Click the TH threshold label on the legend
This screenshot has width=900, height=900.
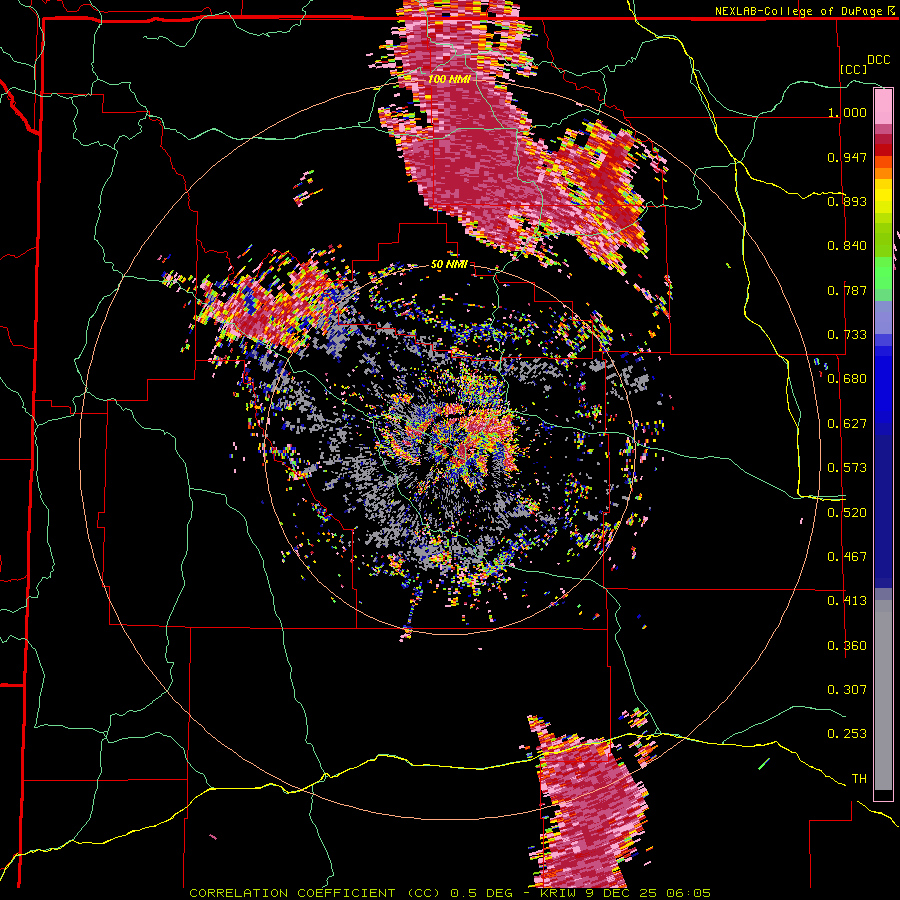[x=859, y=779]
